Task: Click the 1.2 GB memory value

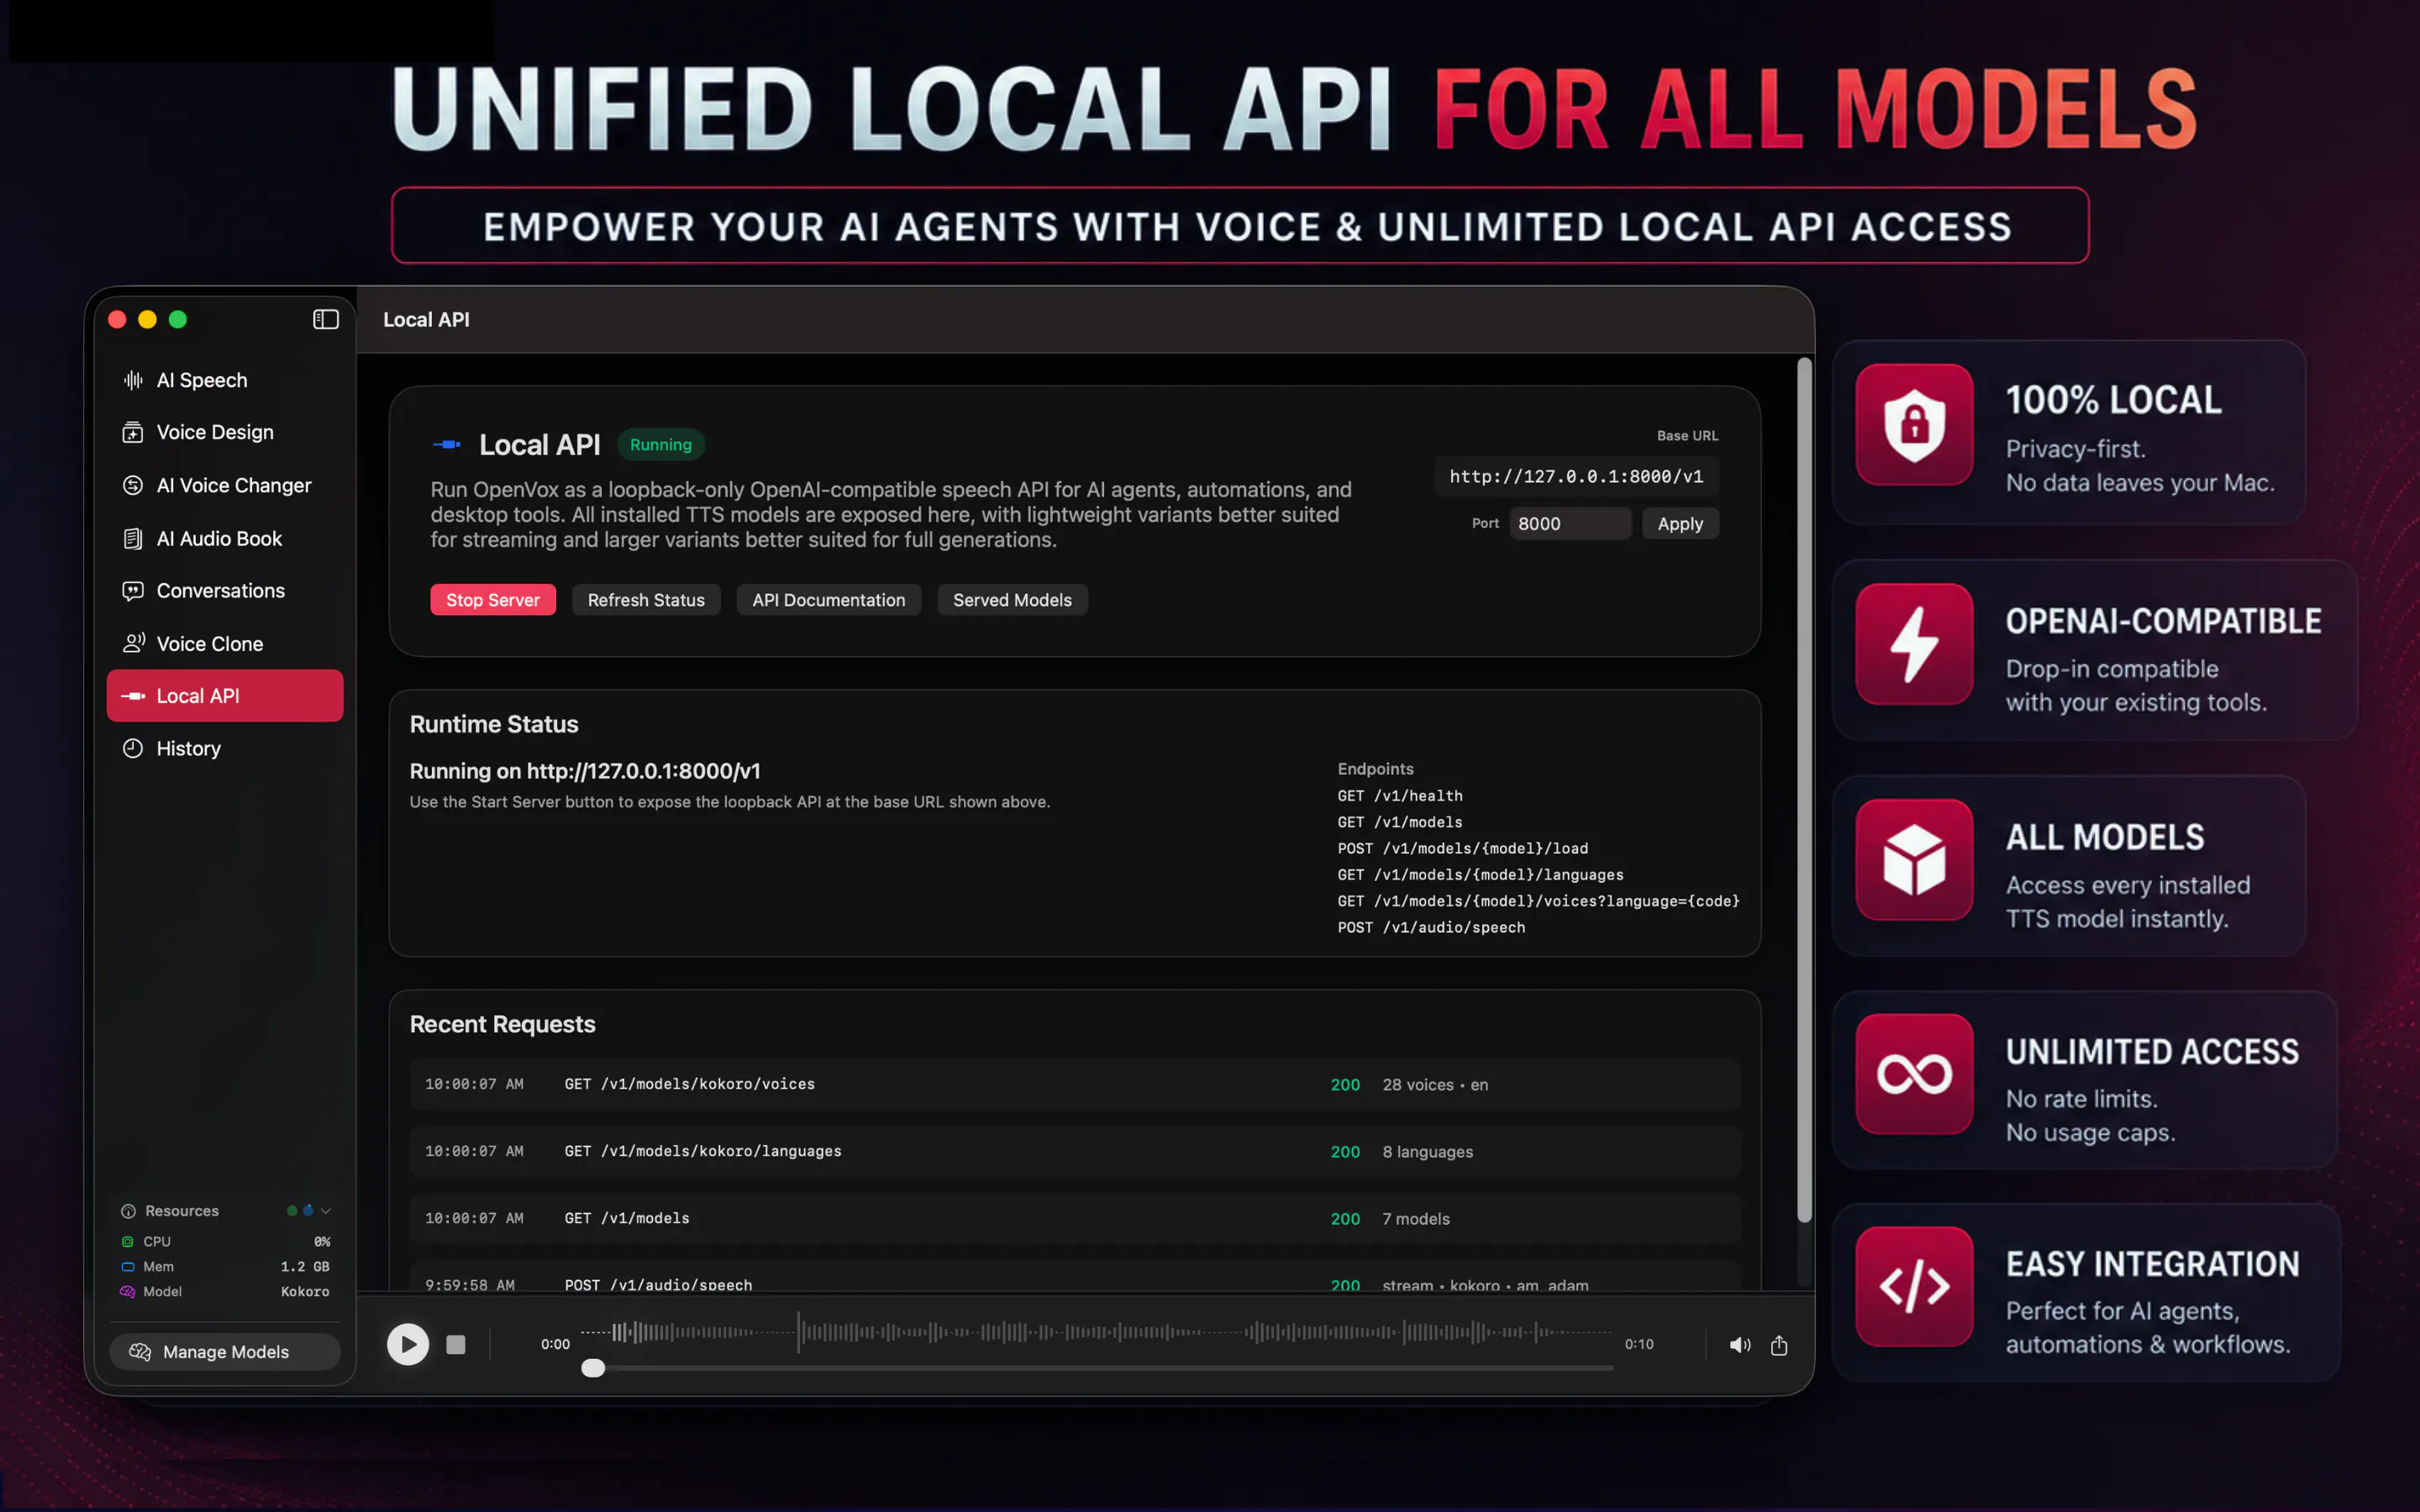Action: pyautogui.click(x=305, y=1266)
